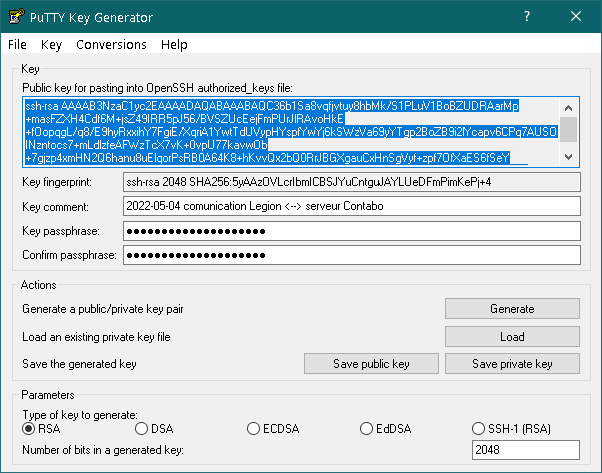Click Save private key

click(x=512, y=364)
